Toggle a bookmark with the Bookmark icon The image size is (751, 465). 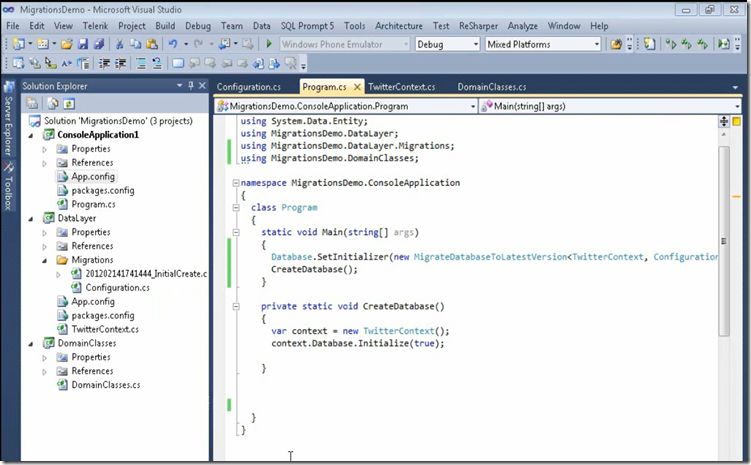click(178, 63)
